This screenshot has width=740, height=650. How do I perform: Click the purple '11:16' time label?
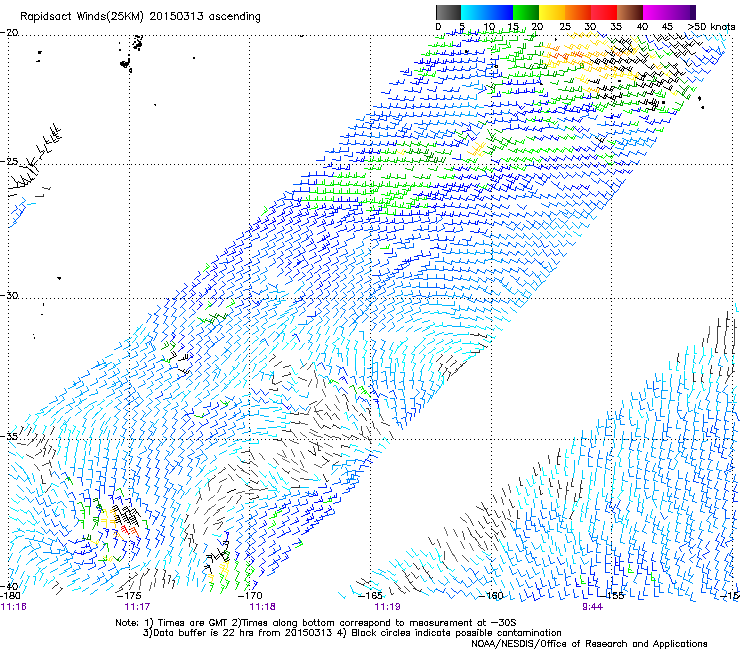[x=13, y=606]
